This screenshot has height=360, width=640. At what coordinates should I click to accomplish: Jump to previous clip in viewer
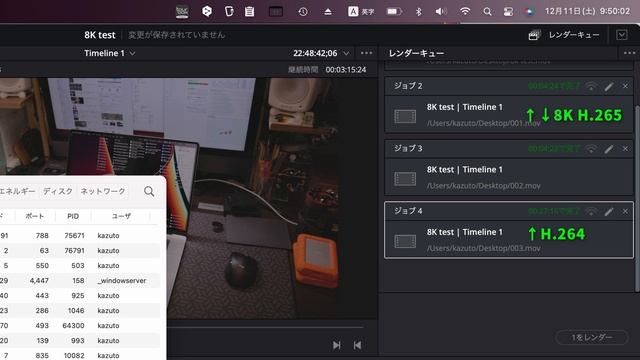[357, 345]
